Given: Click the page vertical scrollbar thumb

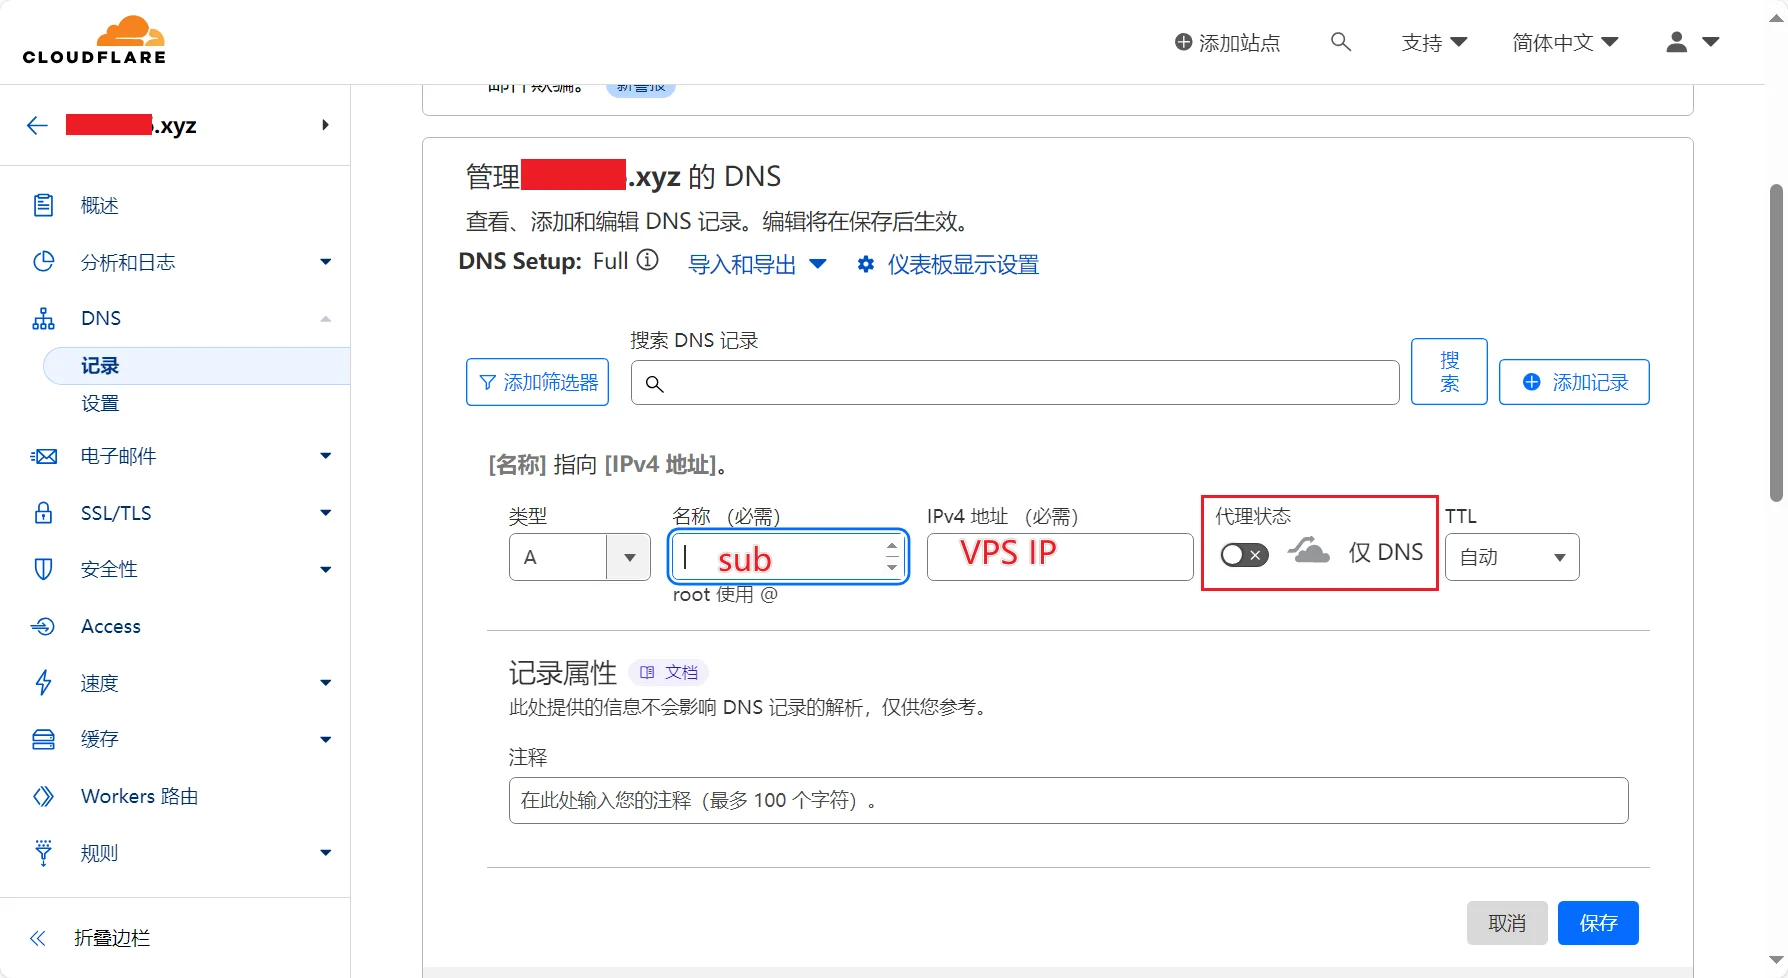Looking at the screenshot, I should pos(1776,342).
